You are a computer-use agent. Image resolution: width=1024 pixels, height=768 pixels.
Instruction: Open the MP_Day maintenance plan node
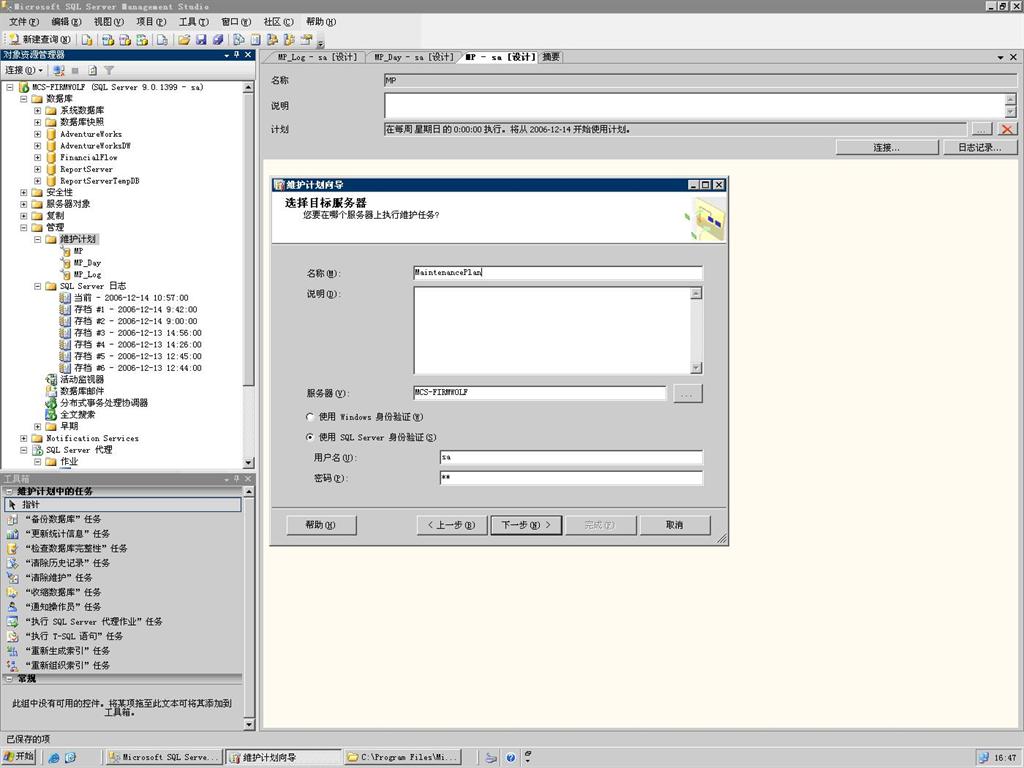coord(87,263)
